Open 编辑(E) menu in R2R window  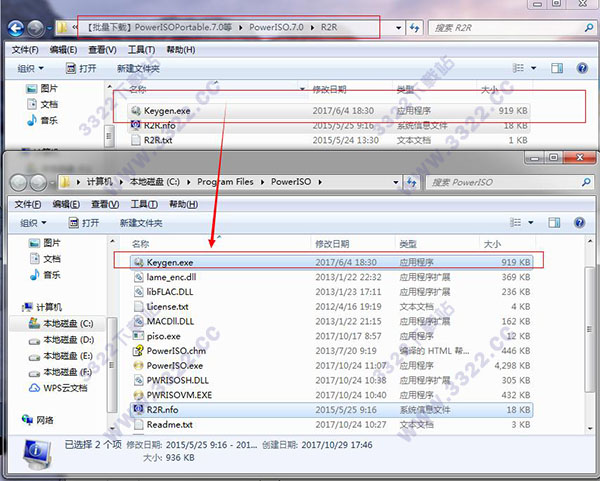click(x=63, y=50)
